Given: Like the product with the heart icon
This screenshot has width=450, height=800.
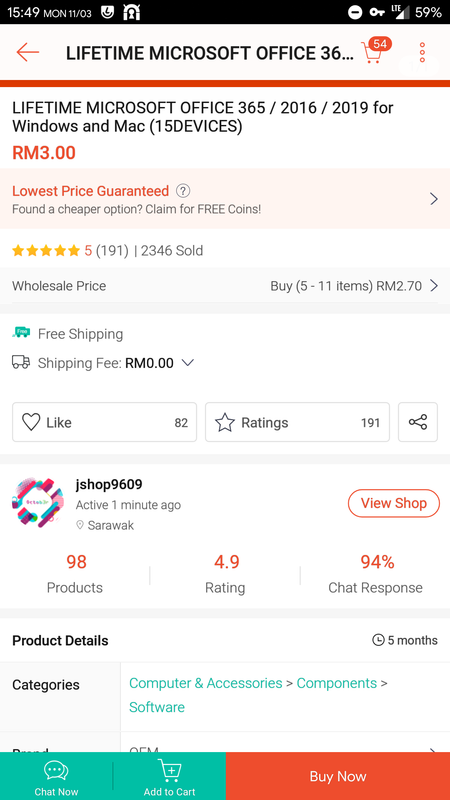Looking at the screenshot, I should point(105,422).
